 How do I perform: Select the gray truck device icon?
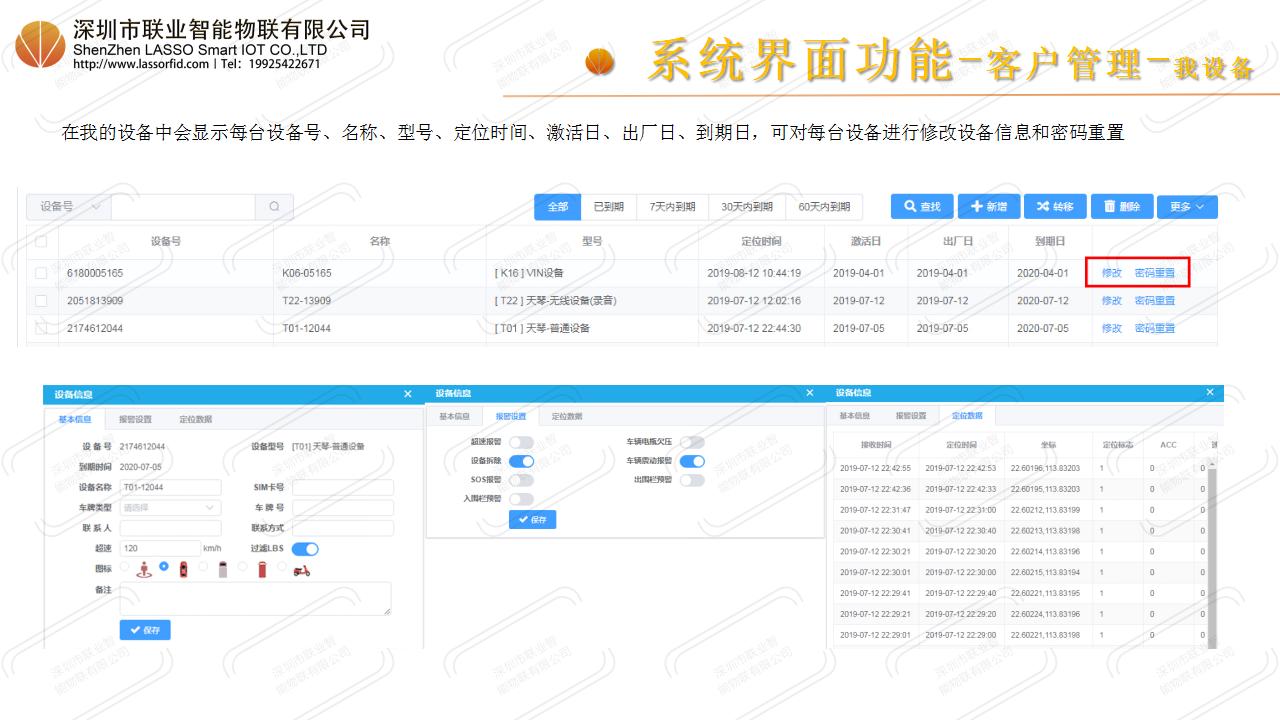pos(222,569)
